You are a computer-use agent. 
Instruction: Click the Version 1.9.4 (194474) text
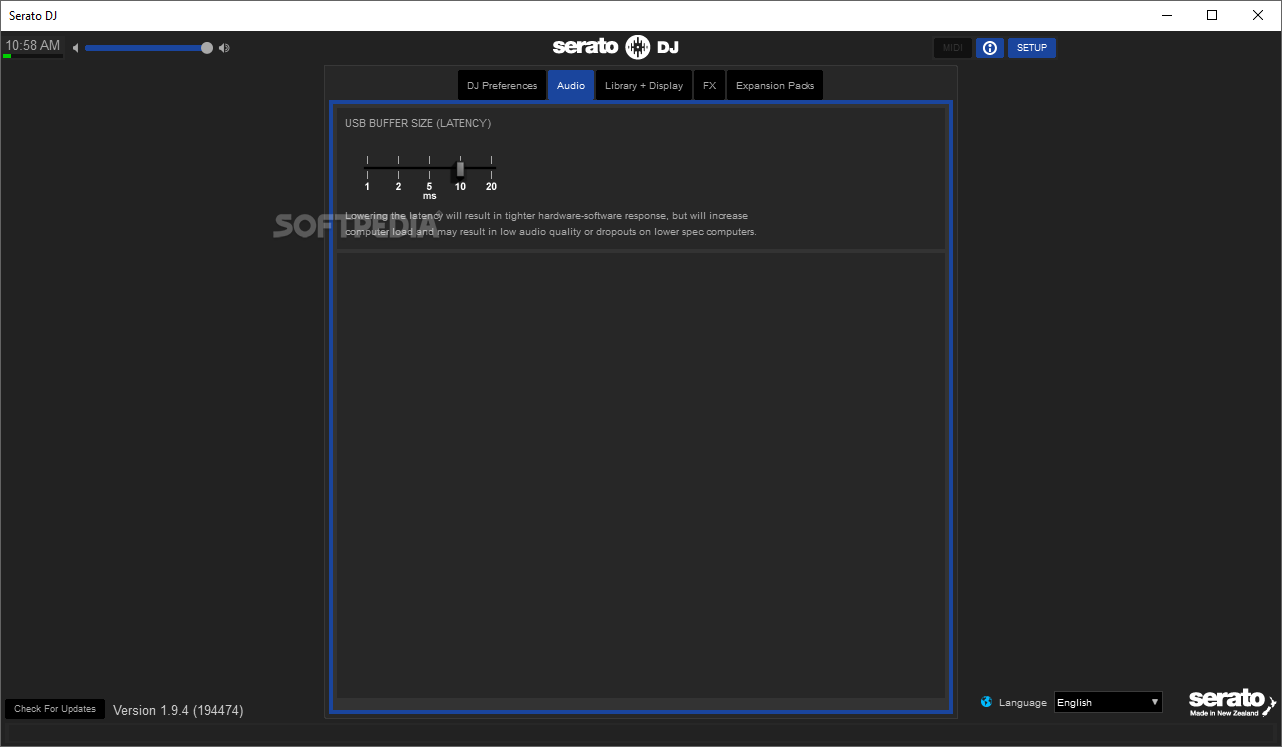point(178,710)
